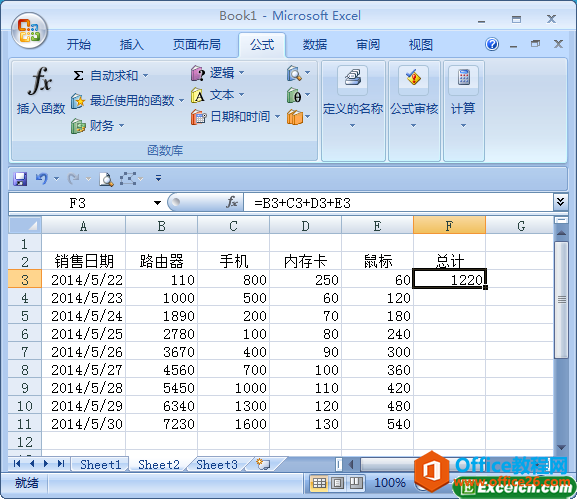Open More Functions books icon
577x499 pixels.
295,117
